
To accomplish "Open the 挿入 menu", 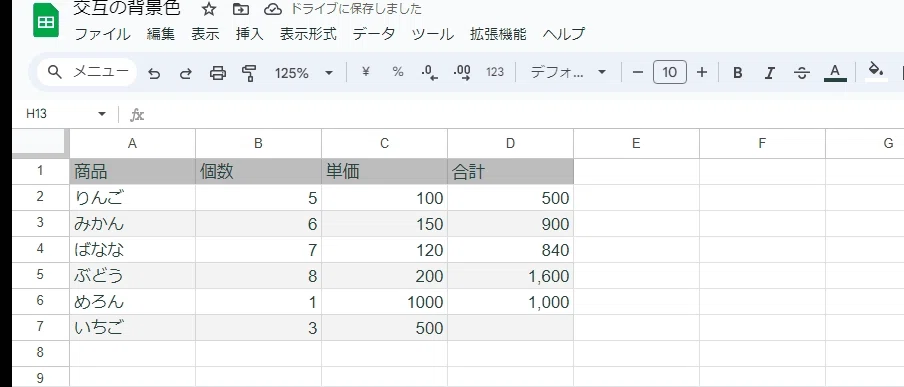I will tap(250, 34).
